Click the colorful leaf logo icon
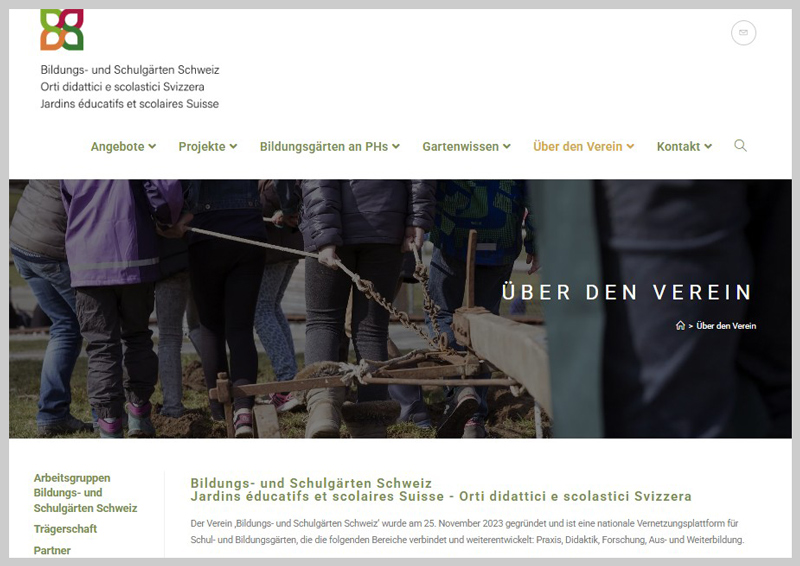 62,30
